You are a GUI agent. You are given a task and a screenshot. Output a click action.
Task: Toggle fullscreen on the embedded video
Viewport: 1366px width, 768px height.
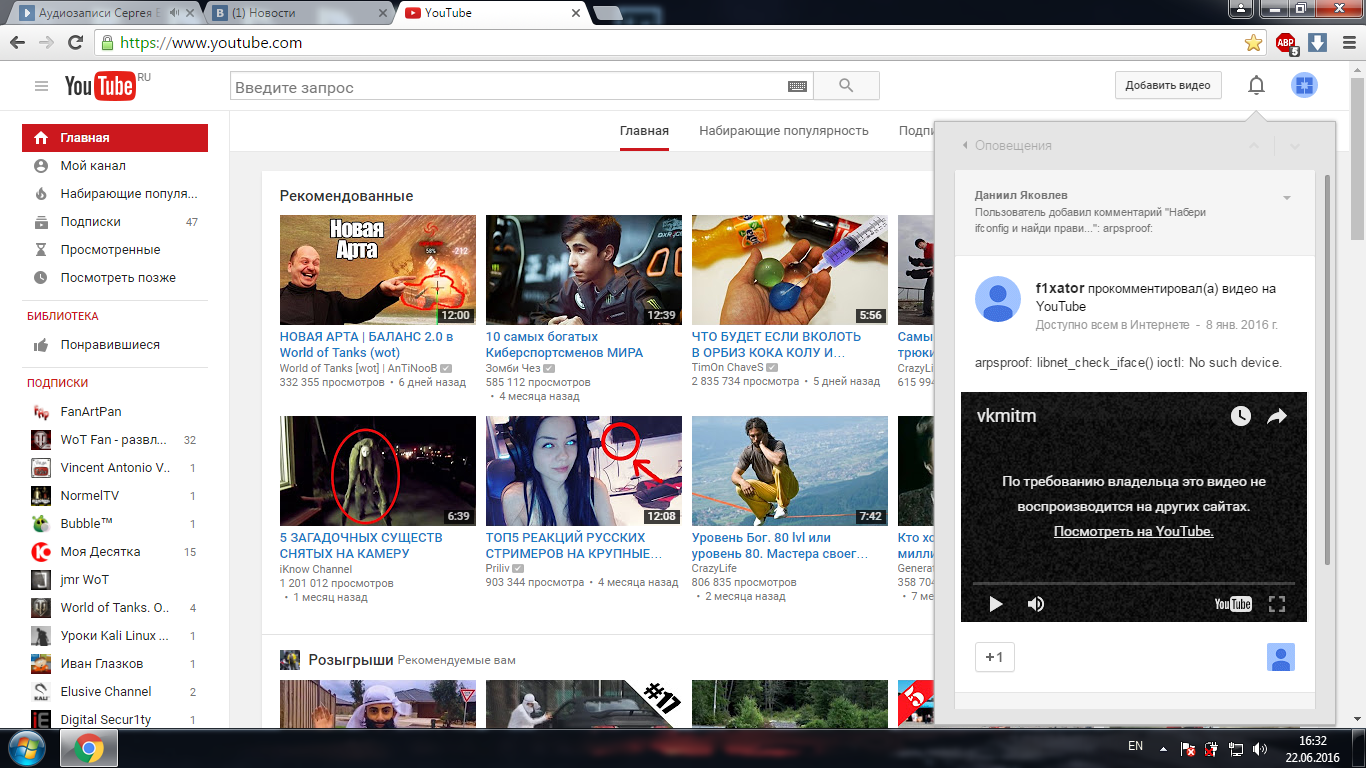1276,604
